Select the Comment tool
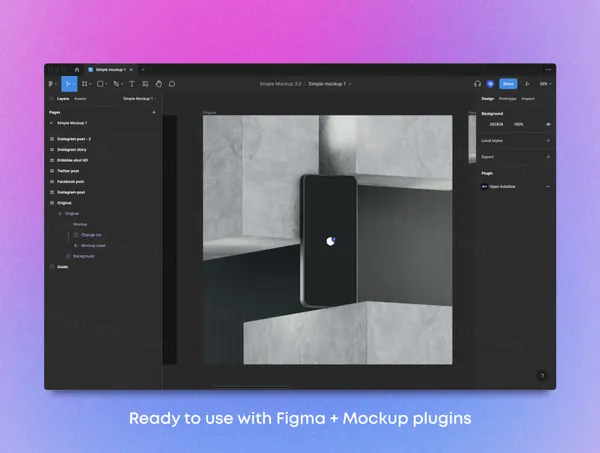This screenshot has height=453, width=600. (172, 84)
